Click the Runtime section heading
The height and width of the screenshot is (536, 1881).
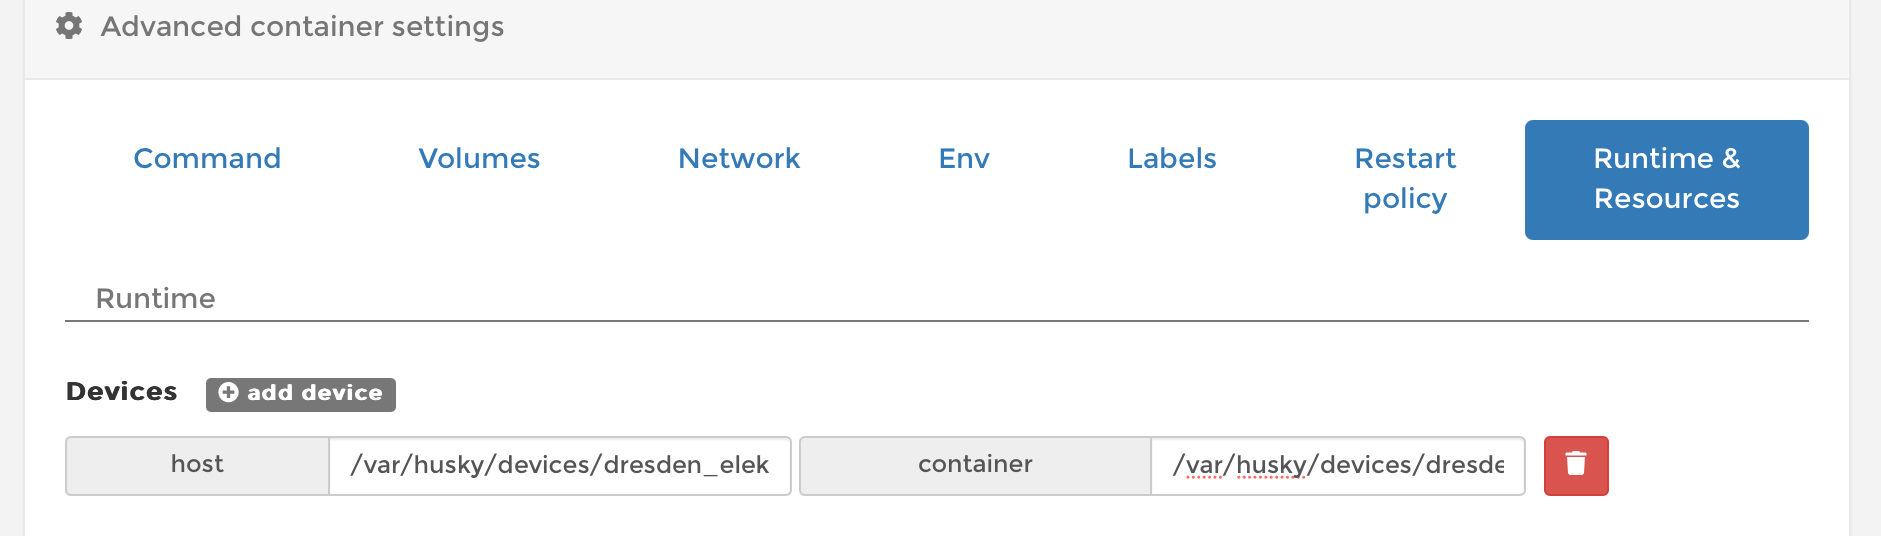(155, 298)
